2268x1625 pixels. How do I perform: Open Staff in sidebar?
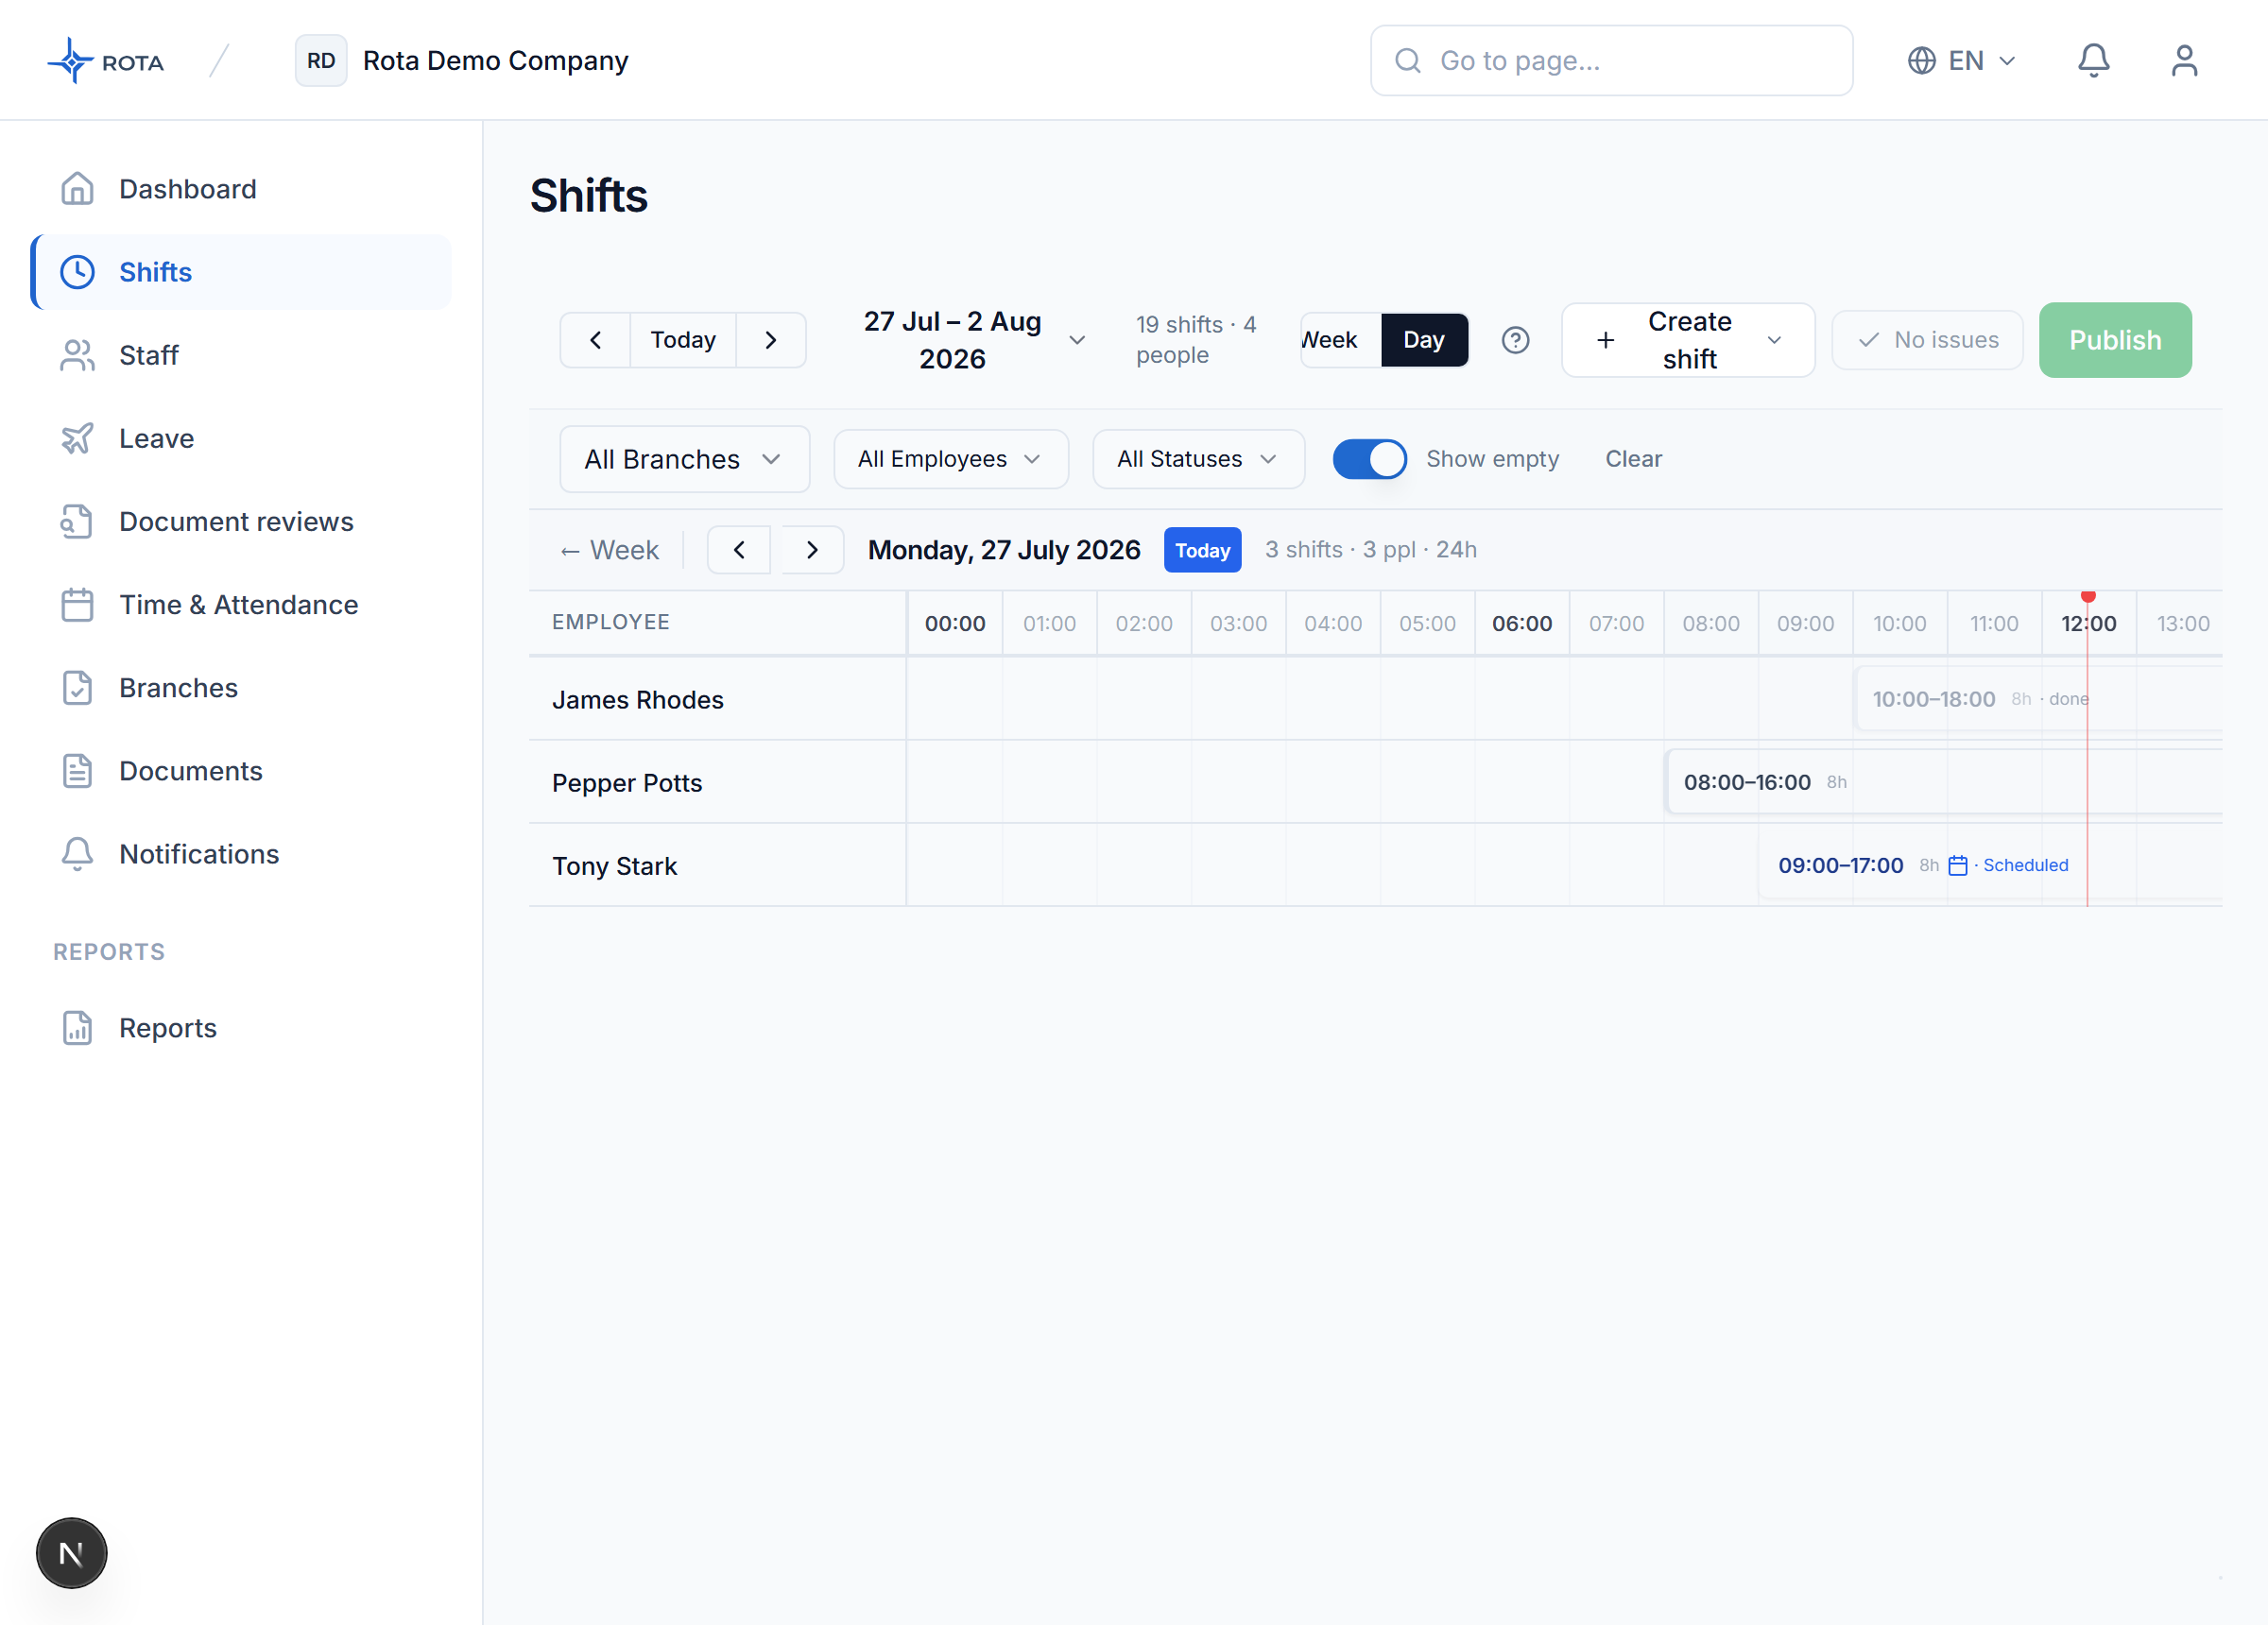pos(242,355)
